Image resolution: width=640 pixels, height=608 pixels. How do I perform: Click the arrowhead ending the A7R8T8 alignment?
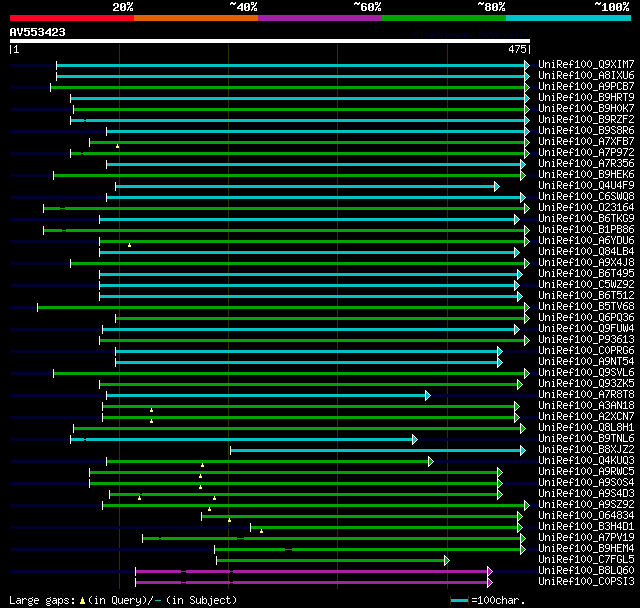pyautogui.click(x=427, y=395)
